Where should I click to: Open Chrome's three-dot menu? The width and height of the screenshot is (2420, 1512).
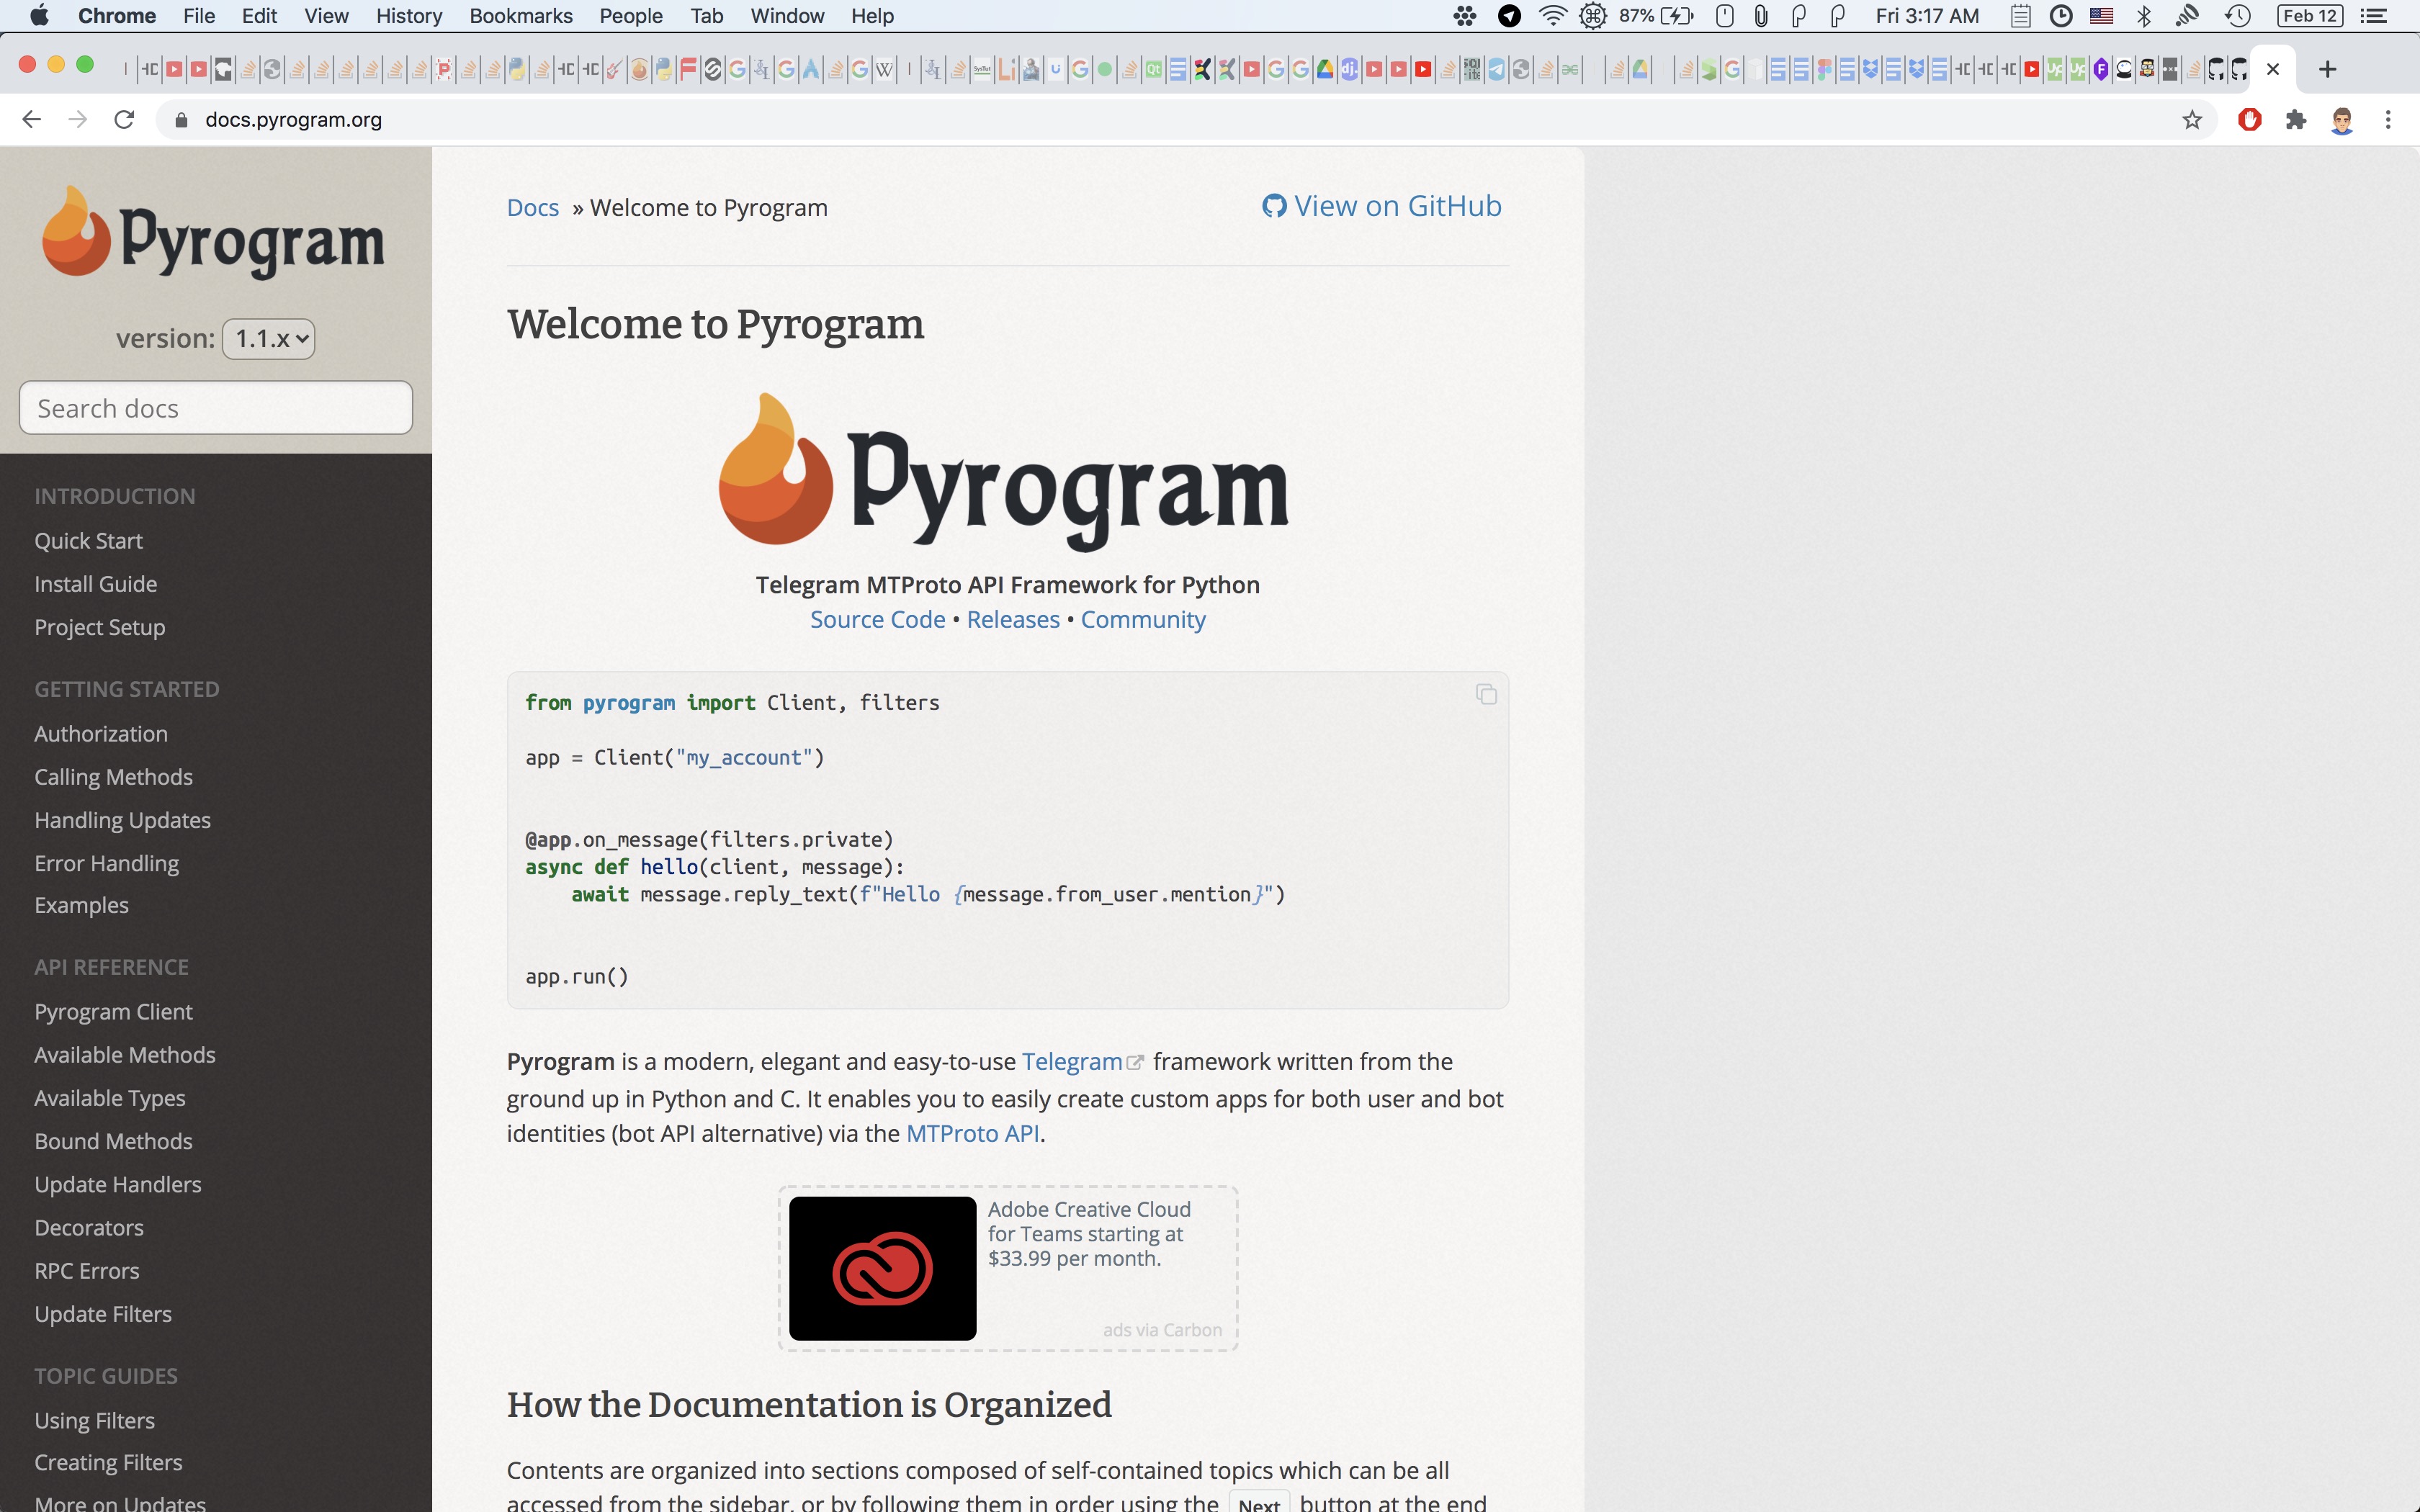(2388, 120)
